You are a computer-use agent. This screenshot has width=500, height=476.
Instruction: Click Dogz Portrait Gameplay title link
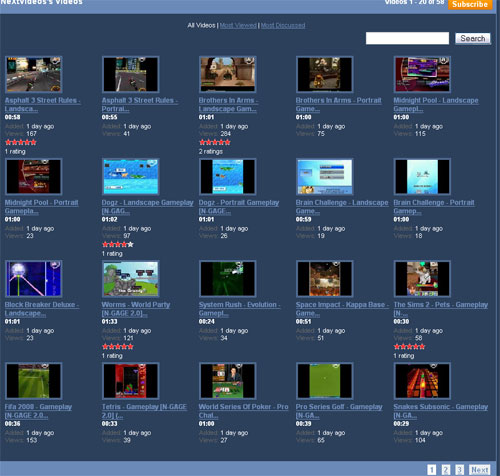(x=239, y=207)
